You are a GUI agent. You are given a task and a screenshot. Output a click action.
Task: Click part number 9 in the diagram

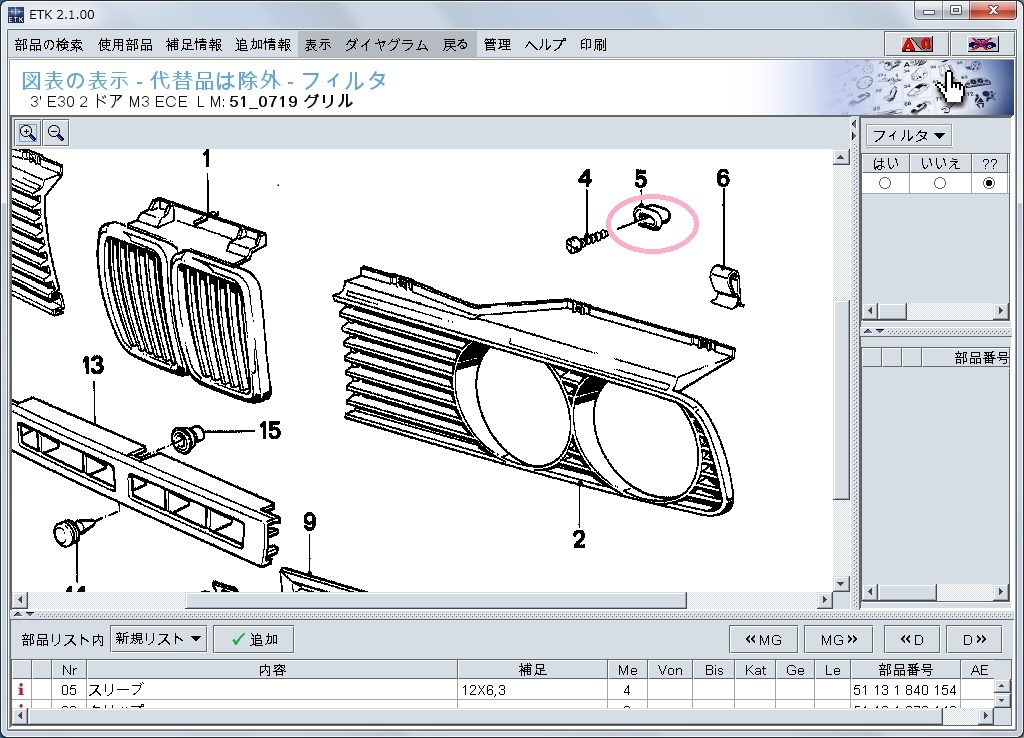(x=310, y=521)
